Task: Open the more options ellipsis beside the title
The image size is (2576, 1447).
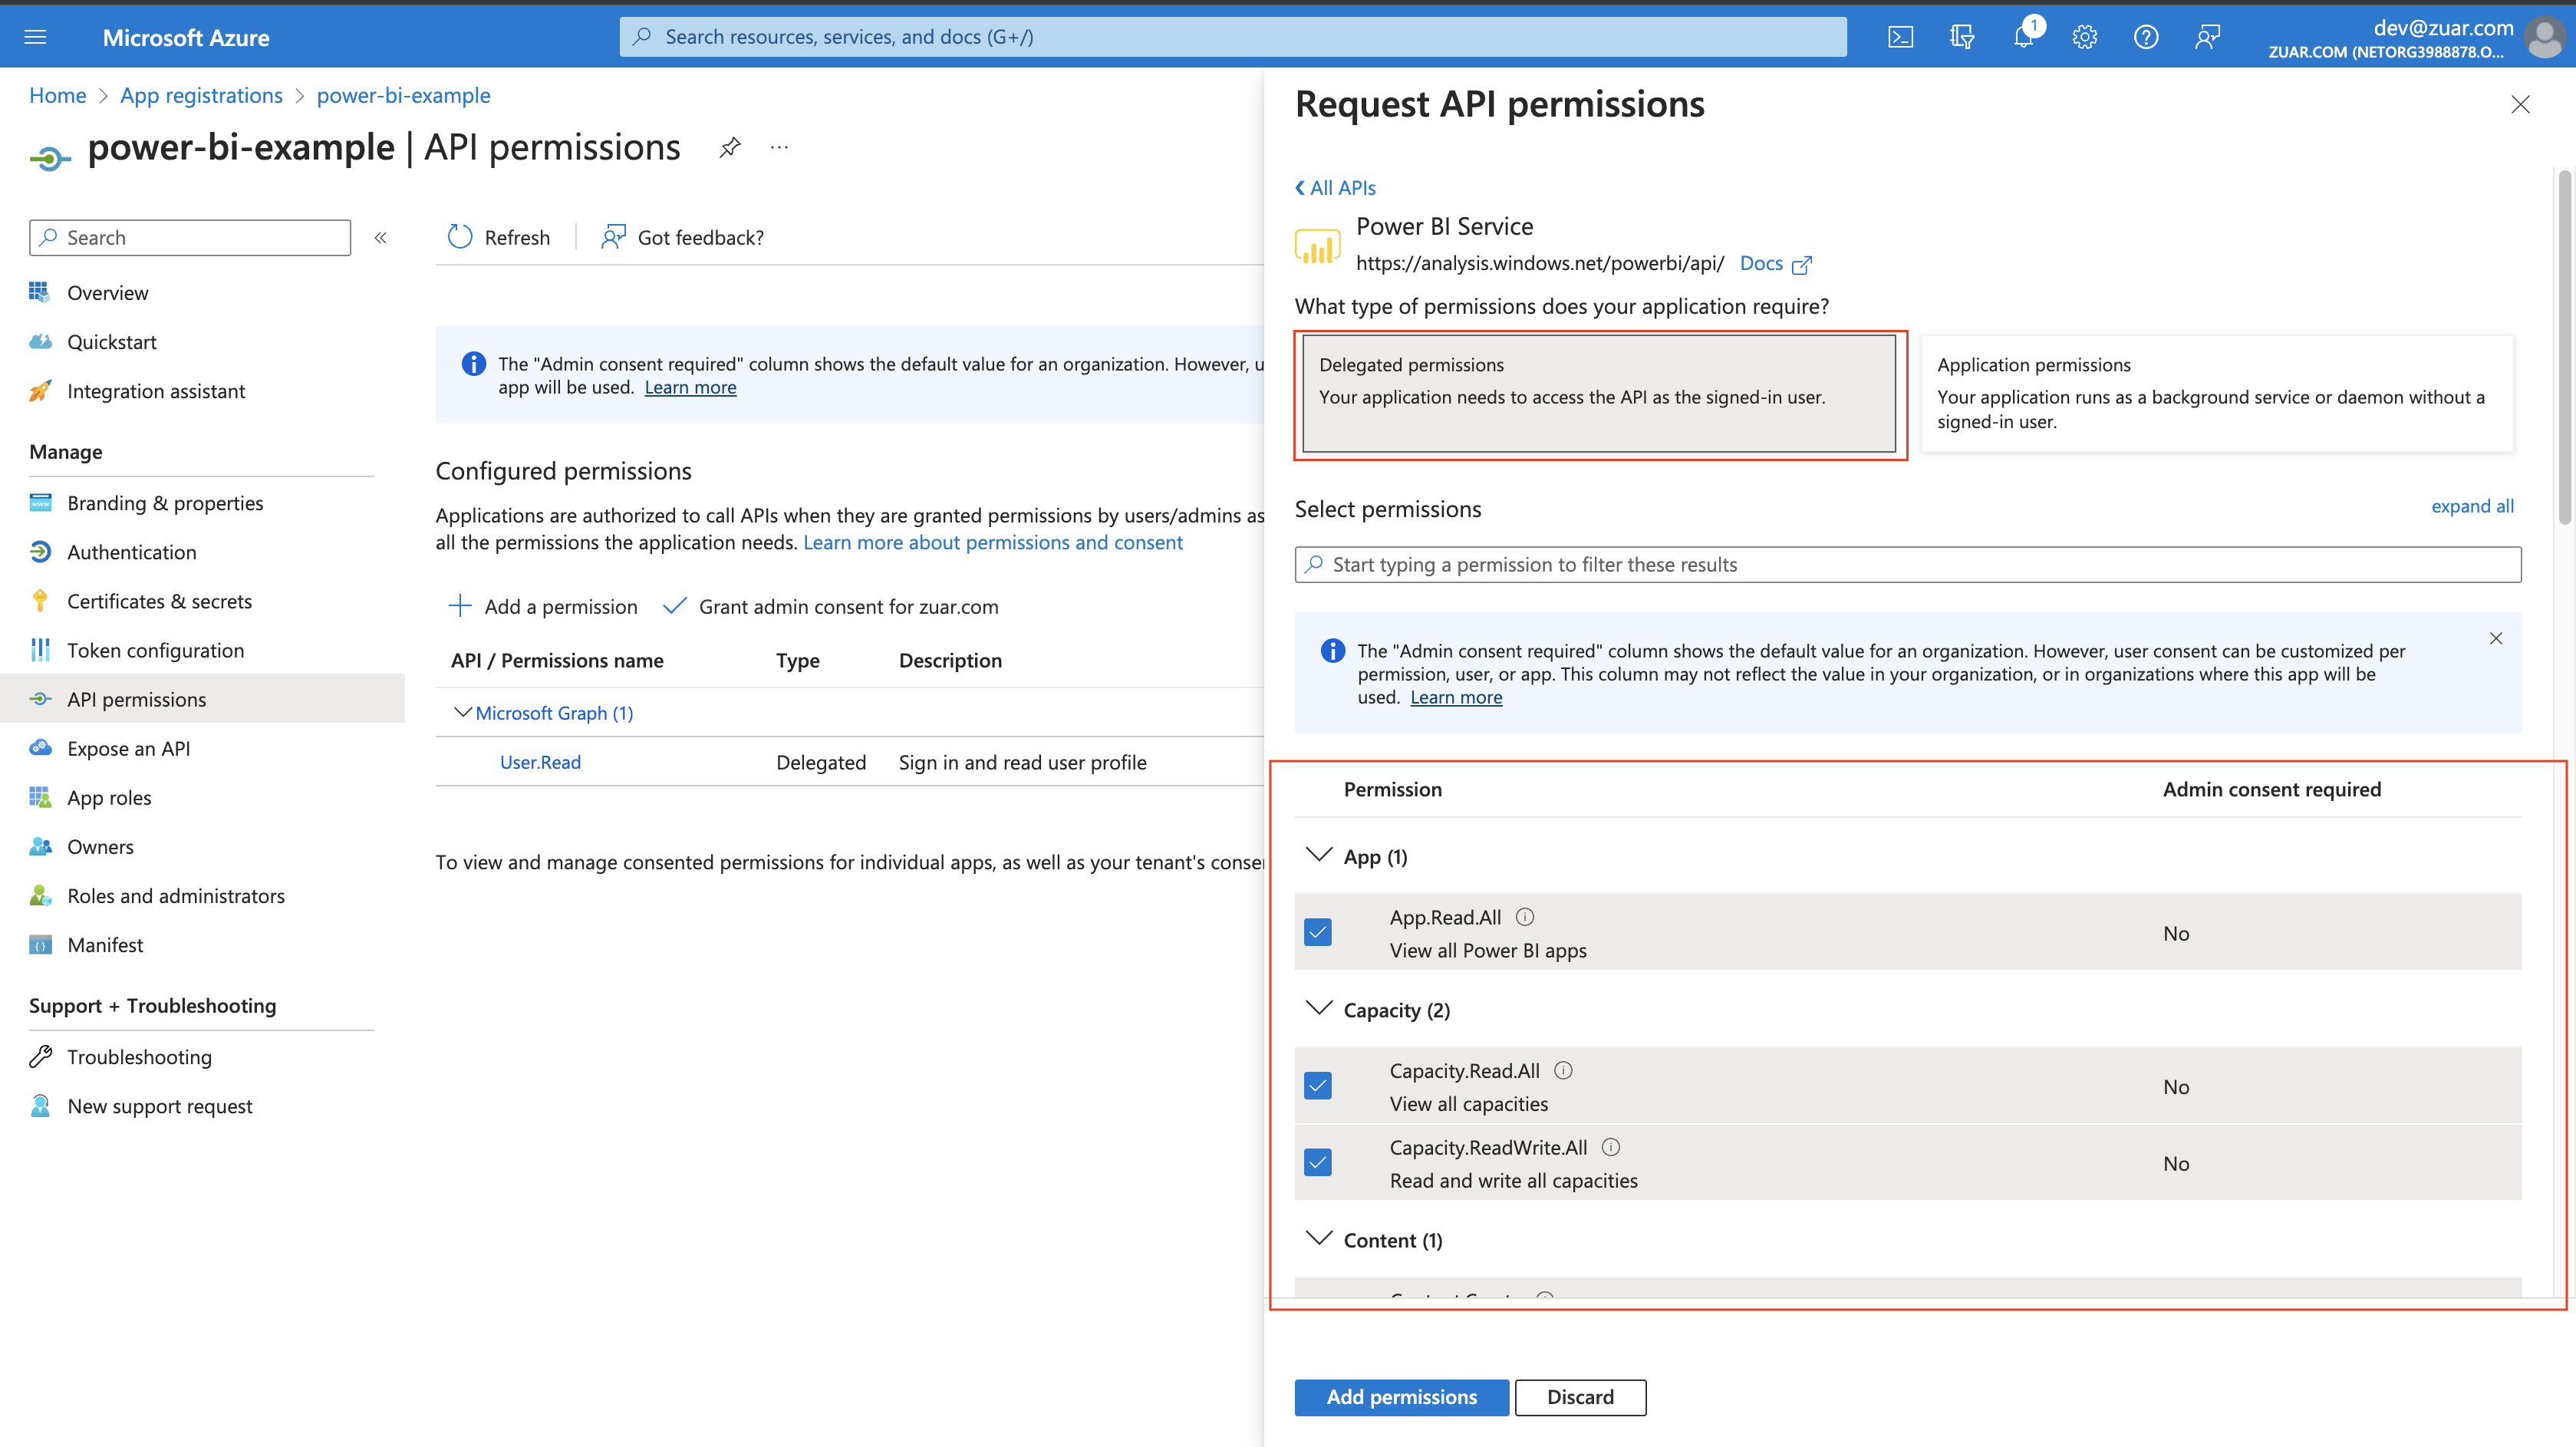Action: (779, 148)
